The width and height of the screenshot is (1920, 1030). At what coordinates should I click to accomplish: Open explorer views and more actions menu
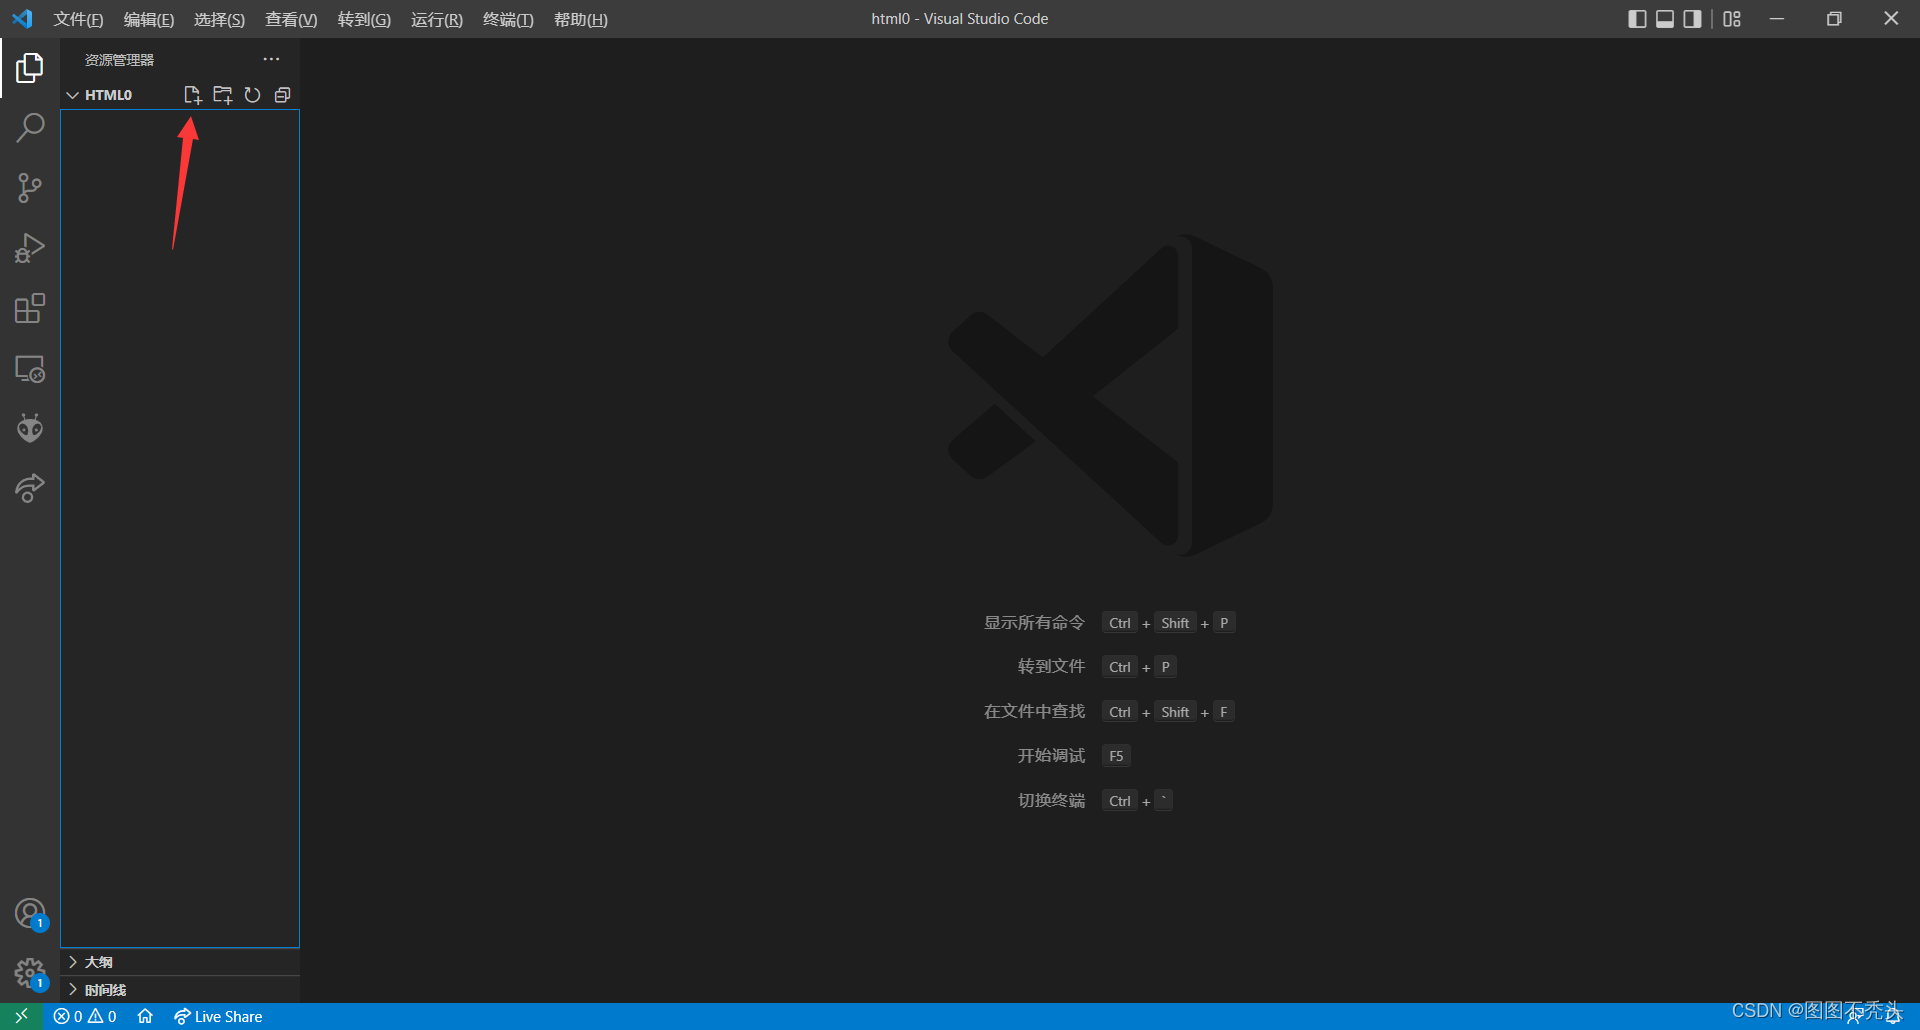coord(271,60)
